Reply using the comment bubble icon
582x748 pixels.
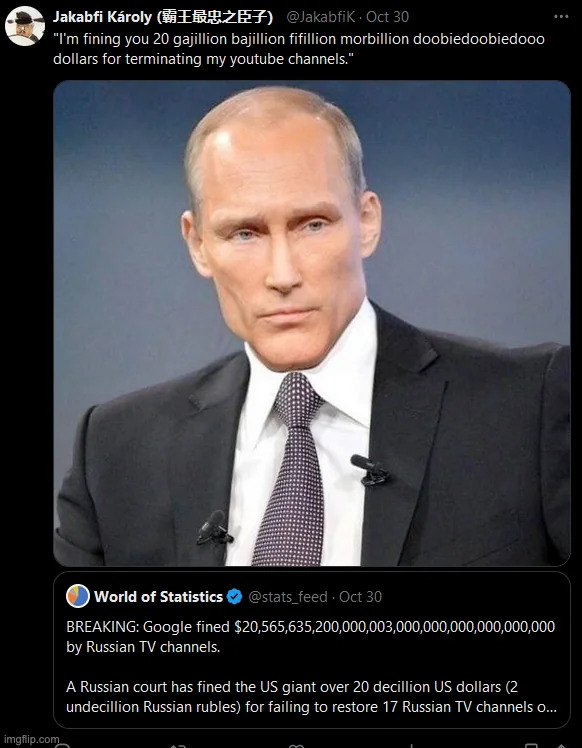(62, 746)
